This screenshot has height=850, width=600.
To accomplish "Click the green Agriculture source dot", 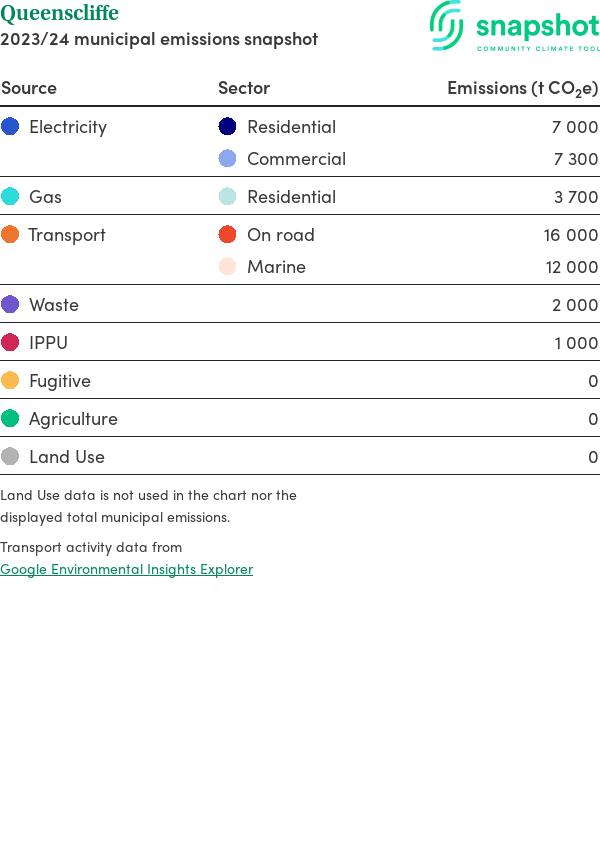I will click(x=10, y=419).
